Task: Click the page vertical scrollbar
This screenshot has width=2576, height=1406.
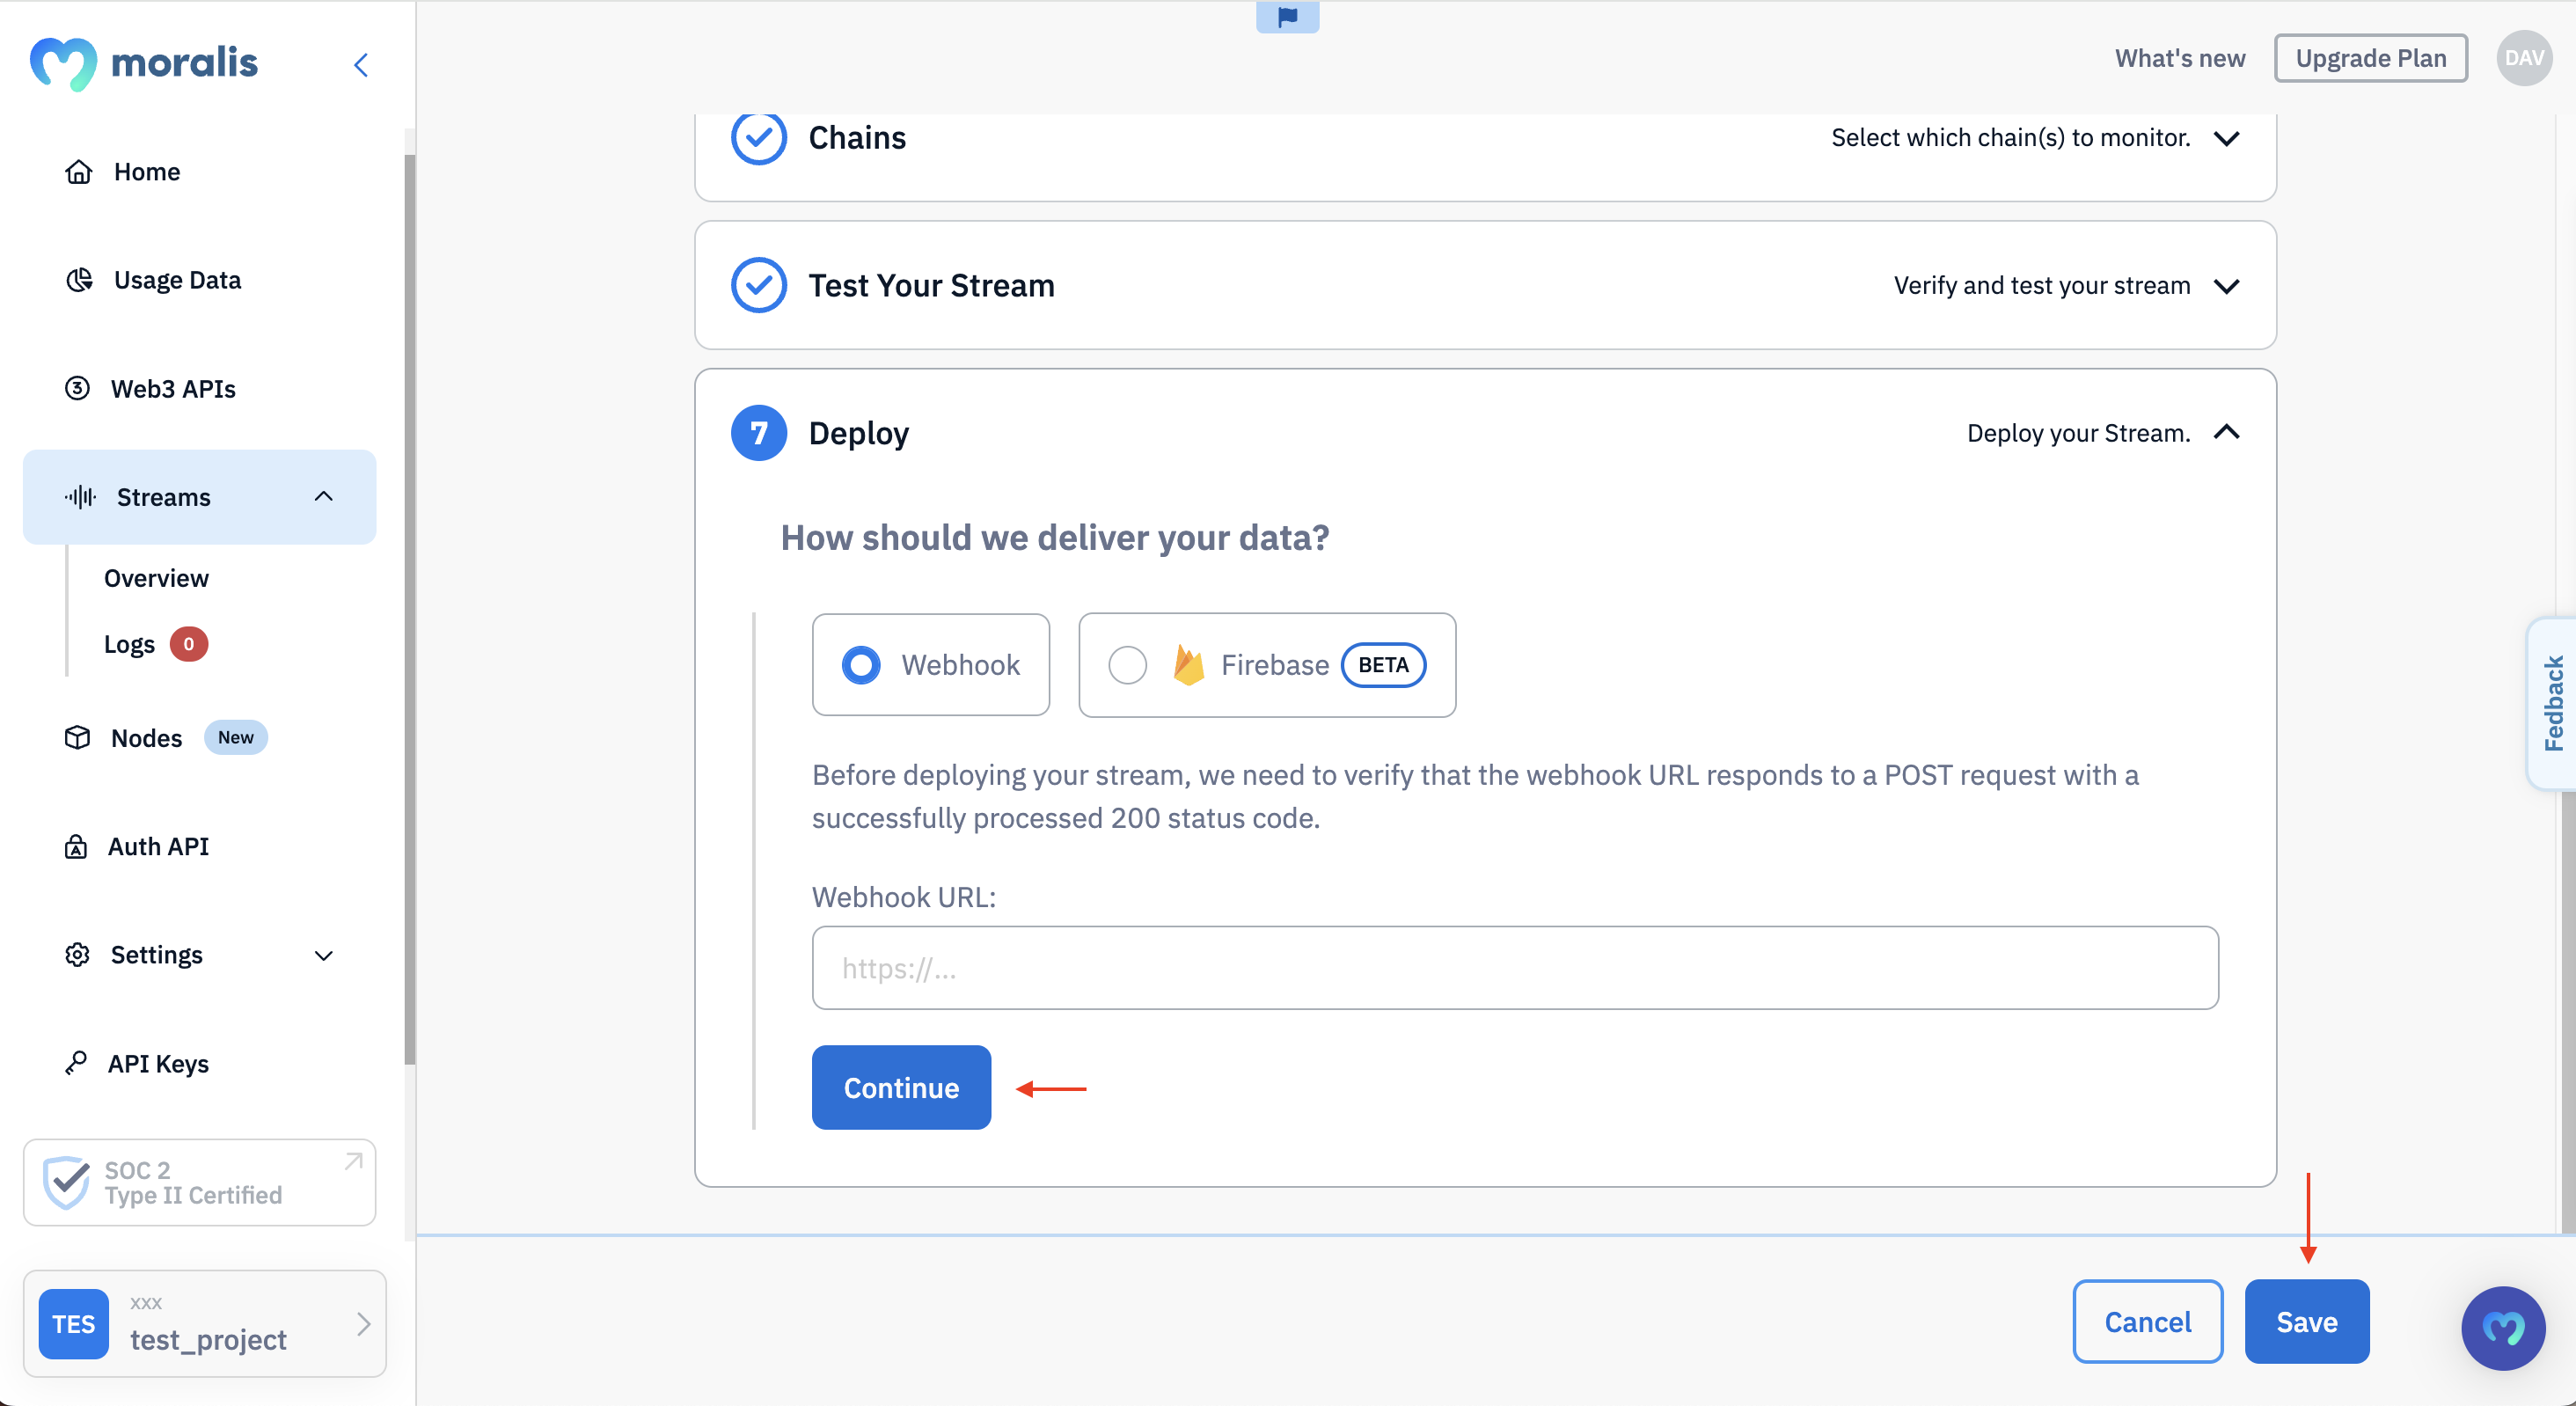Action: [2568, 1010]
